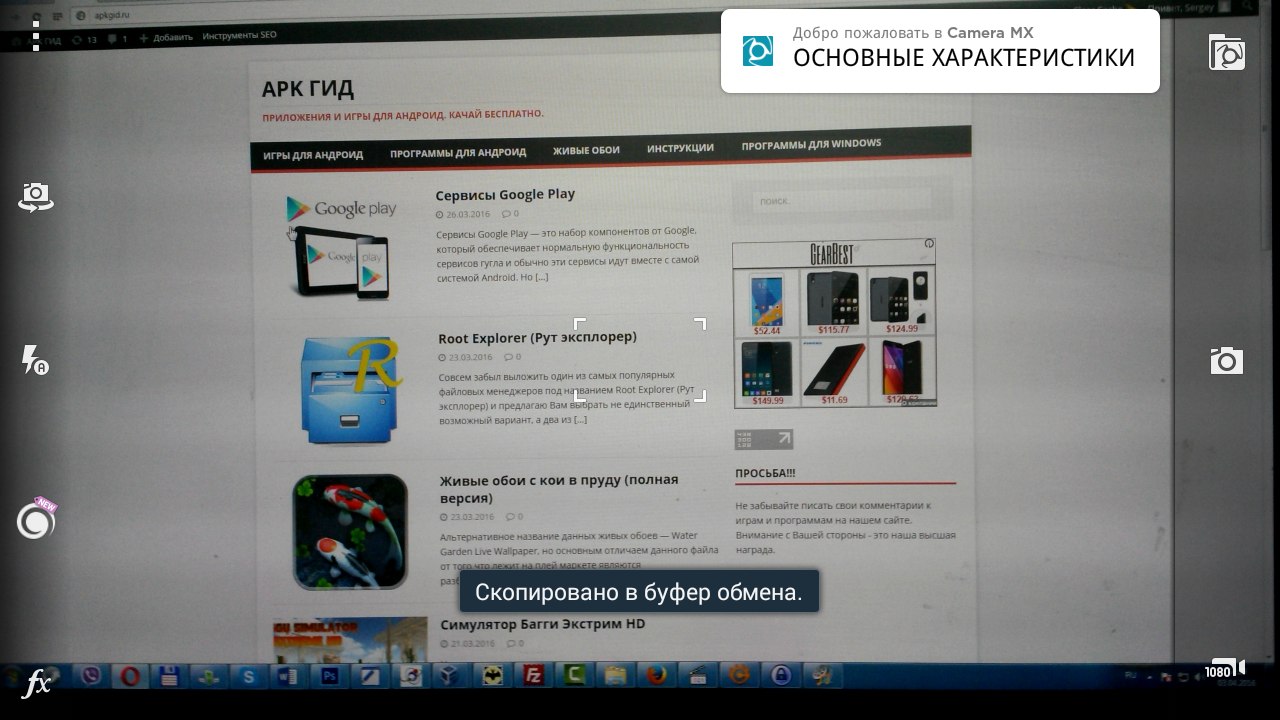
Task: Open the photo gallery icon
Action: 1226,52
